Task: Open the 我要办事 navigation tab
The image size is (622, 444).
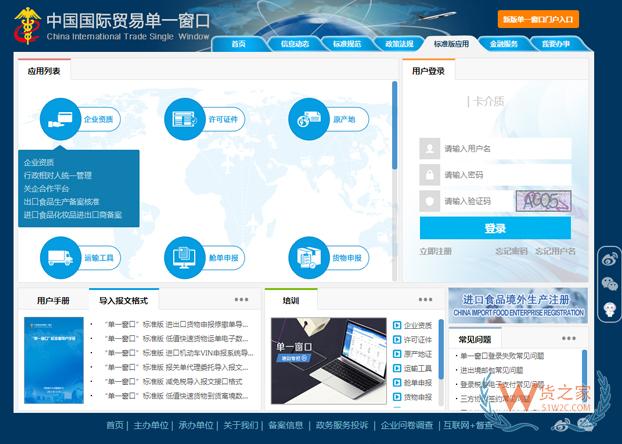Action: click(556, 44)
